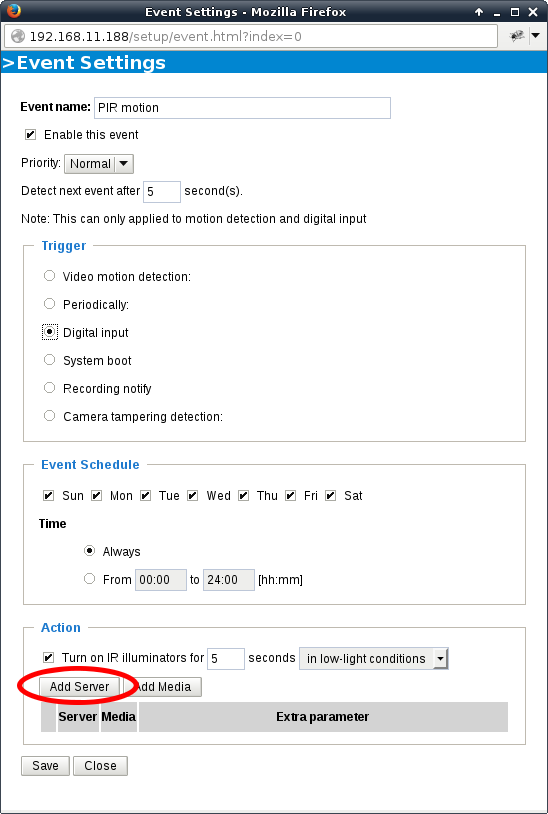Select the System boot trigger option
Screen dimensions: 548x814
coord(49,360)
